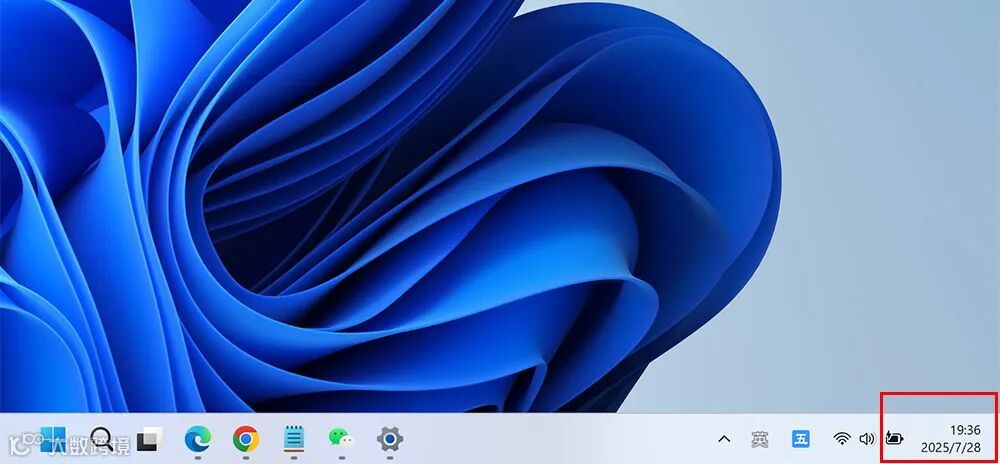Launch Google Chrome from the taskbar
The image size is (1000, 464).
click(x=246, y=439)
